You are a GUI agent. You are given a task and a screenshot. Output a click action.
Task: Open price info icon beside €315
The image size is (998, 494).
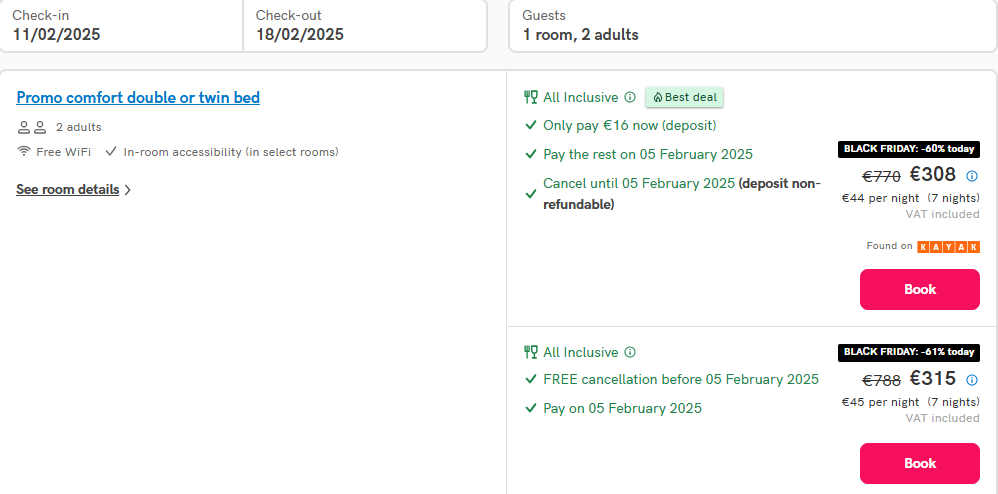[972, 380]
